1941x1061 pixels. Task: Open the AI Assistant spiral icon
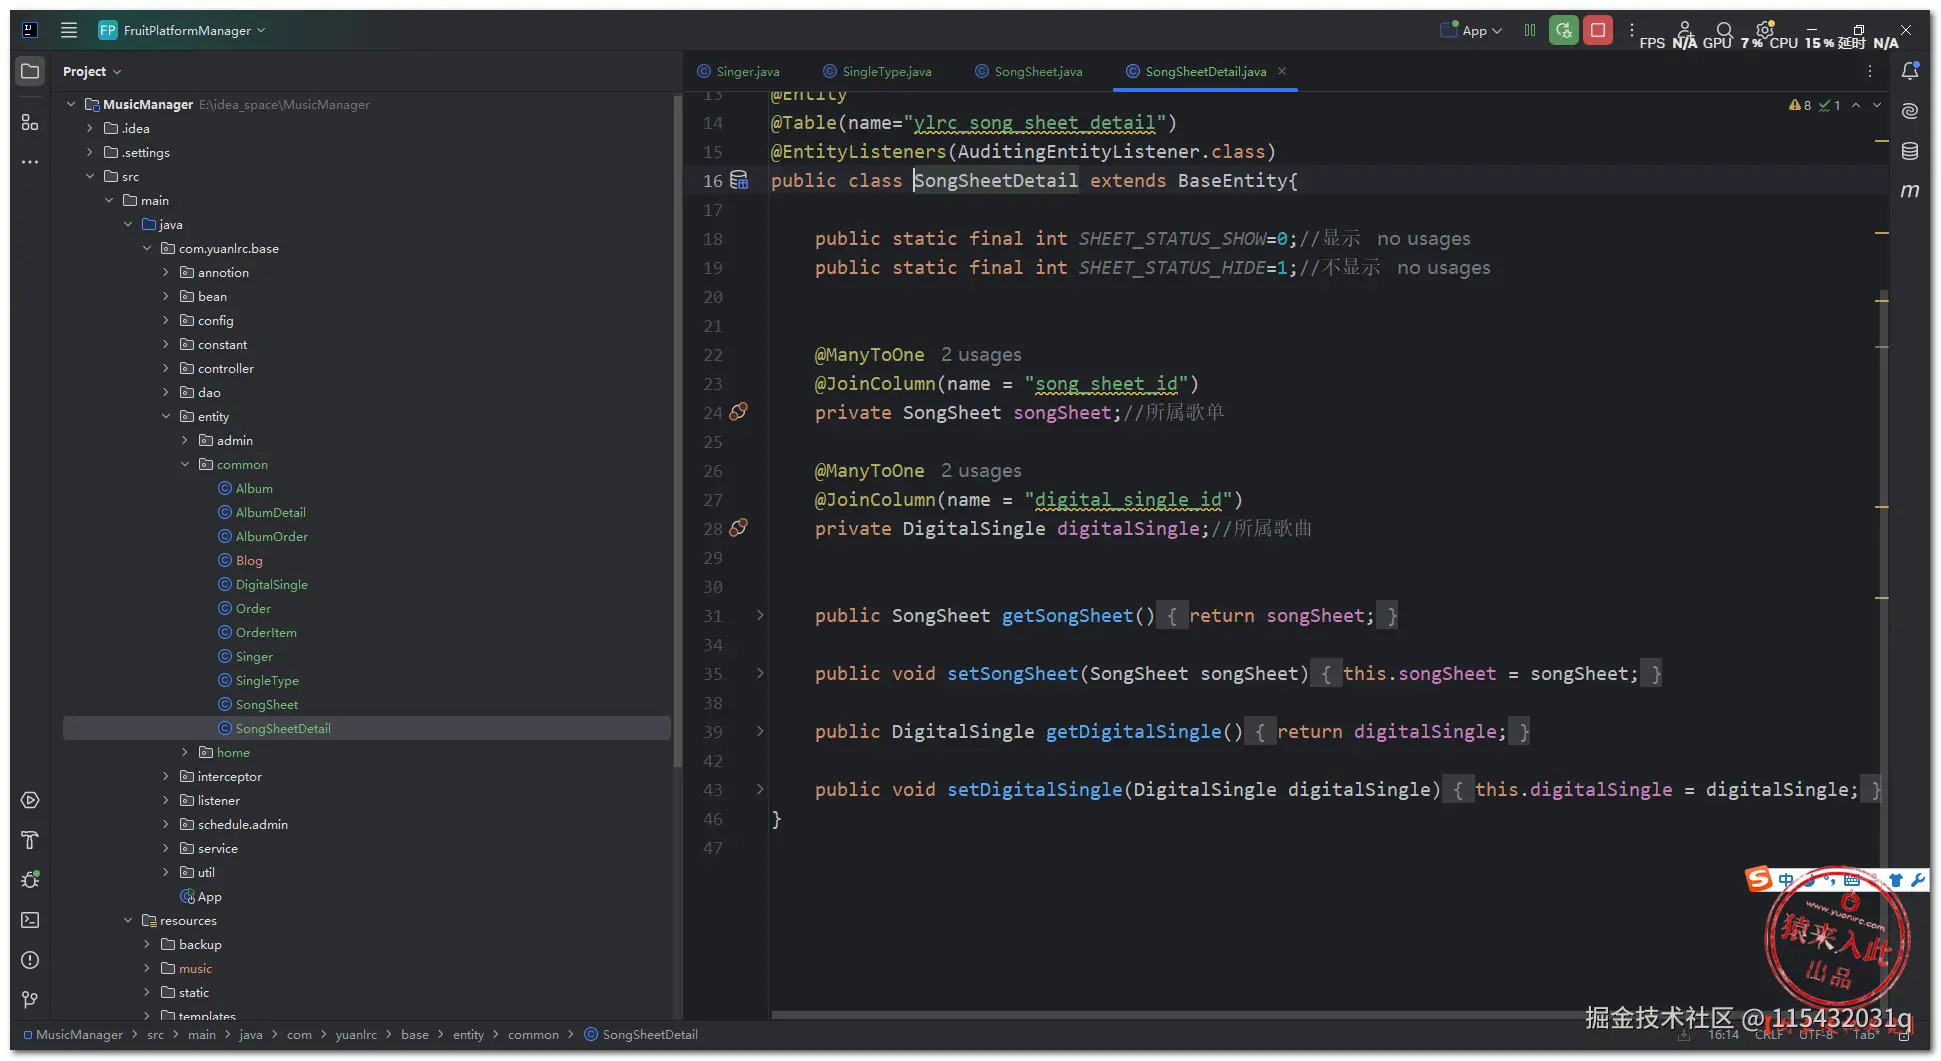coord(1910,111)
